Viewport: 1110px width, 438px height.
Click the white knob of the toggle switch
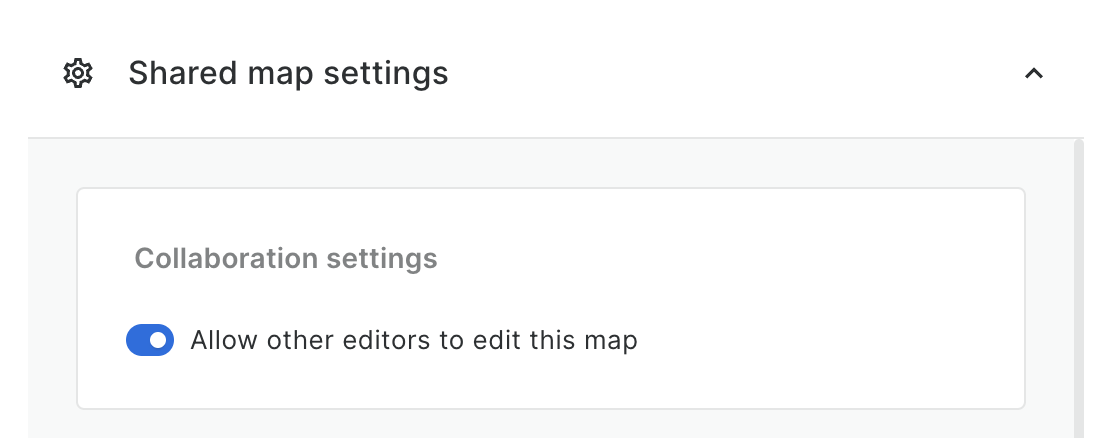tap(158, 340)
